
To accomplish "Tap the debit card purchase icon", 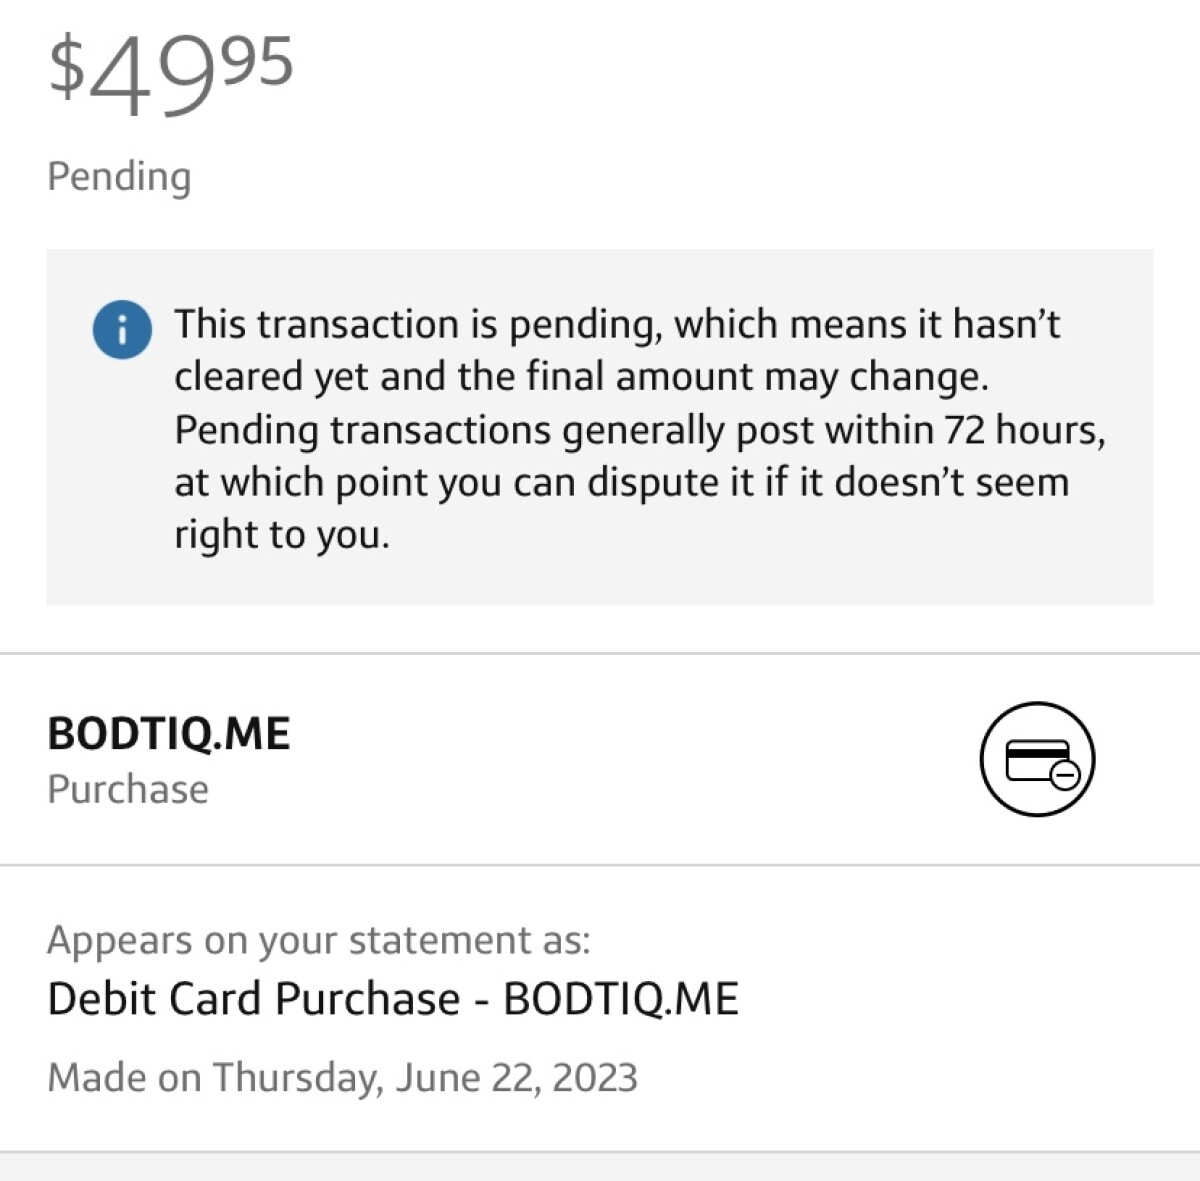I will click(1037, 759).
